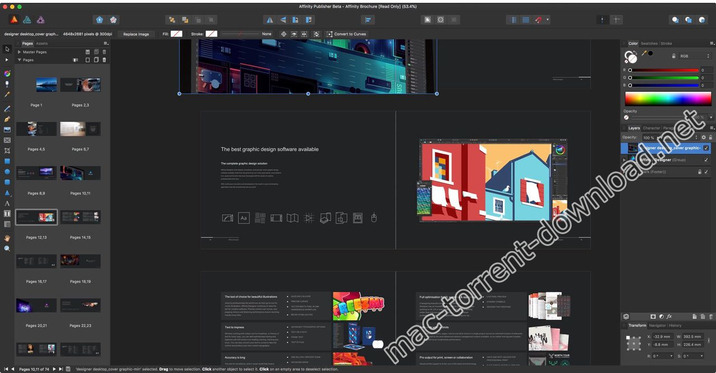Select the Triangle shape tool
Screen dimensions: 716x373
[7, 193]
